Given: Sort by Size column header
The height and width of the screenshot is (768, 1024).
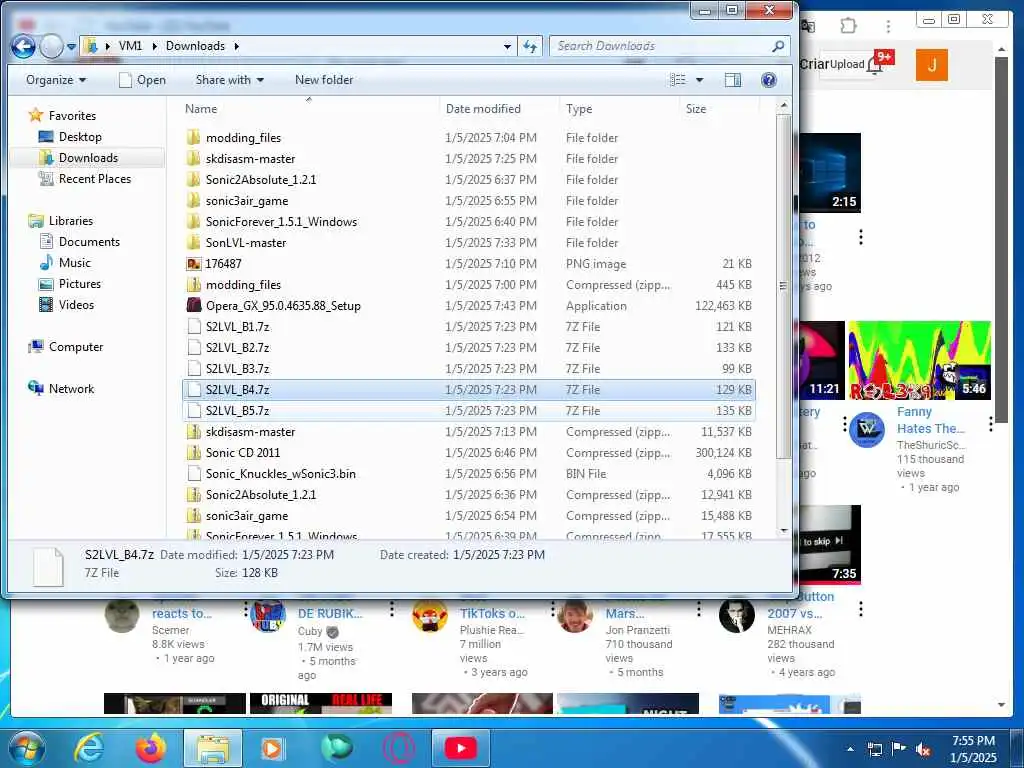Looking at the screenshot, I should pyautogui.click(x=696, y=109).
